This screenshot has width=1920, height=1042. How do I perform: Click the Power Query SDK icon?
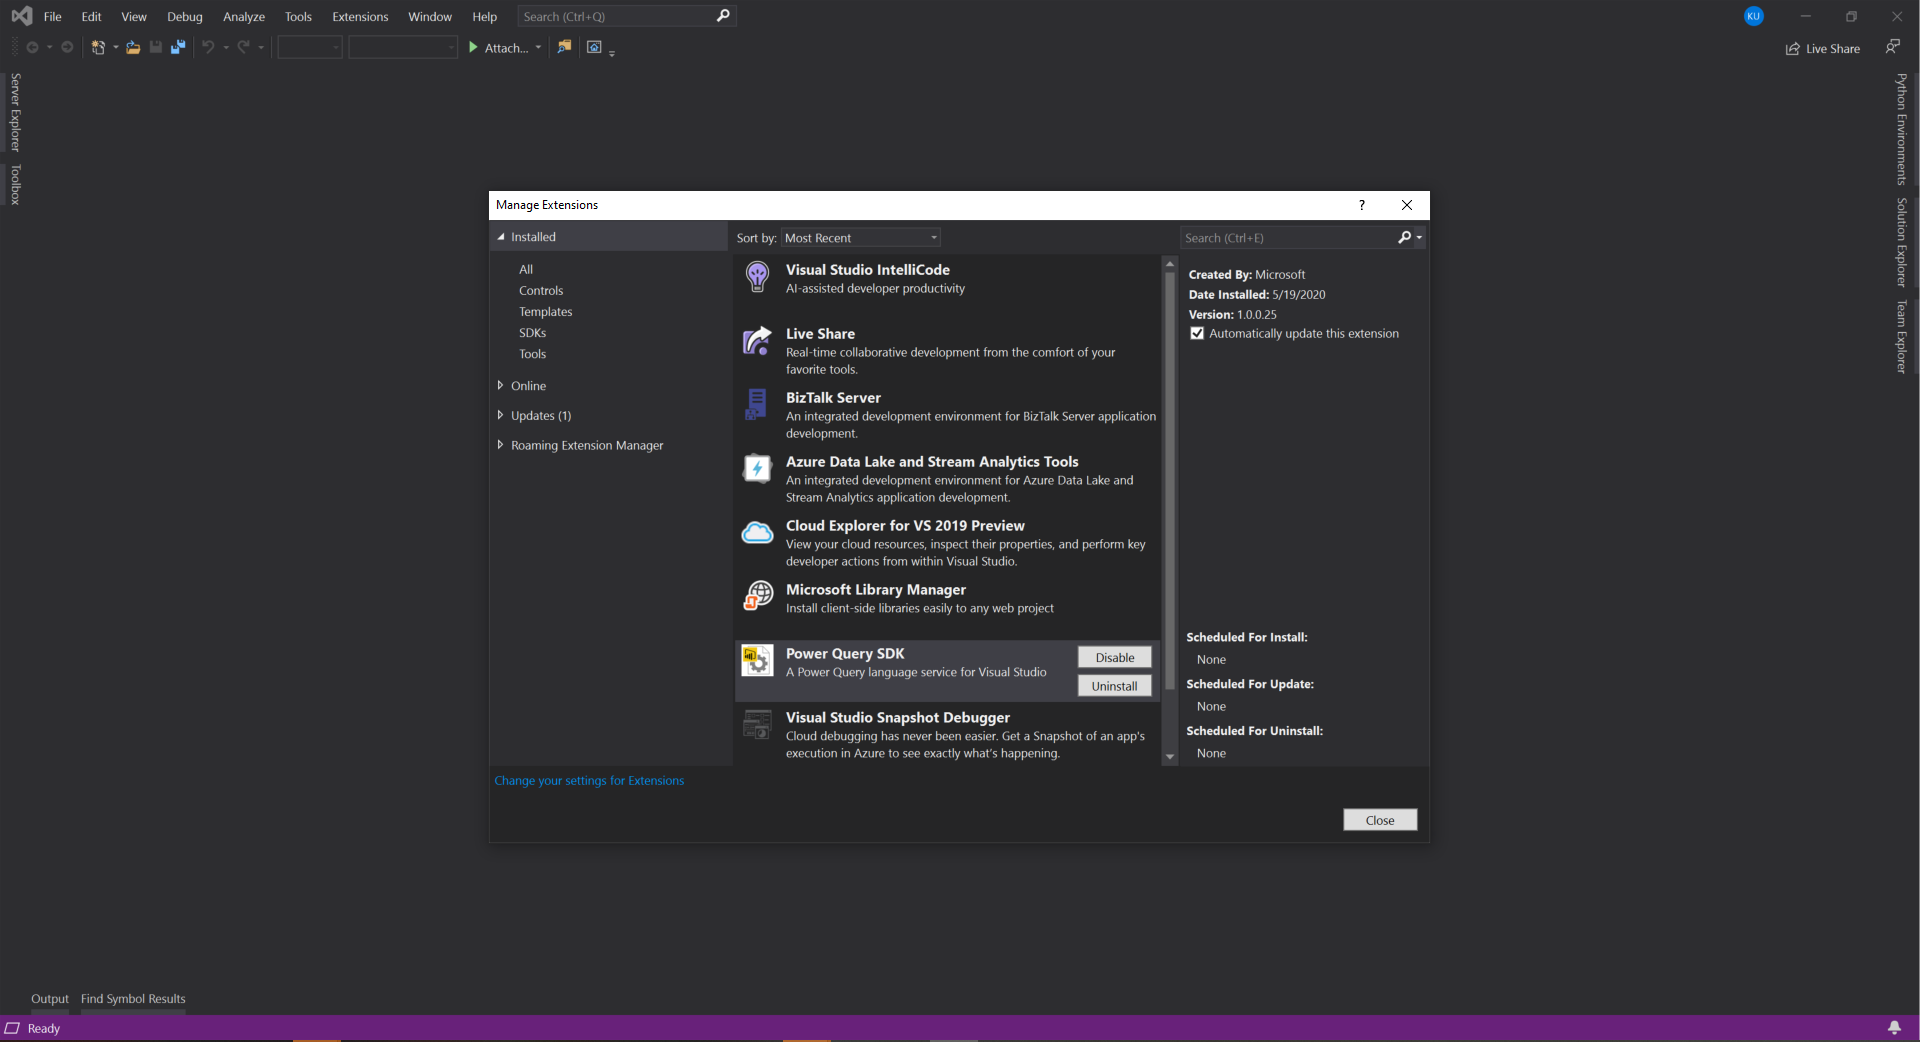(x=757, y=660)
